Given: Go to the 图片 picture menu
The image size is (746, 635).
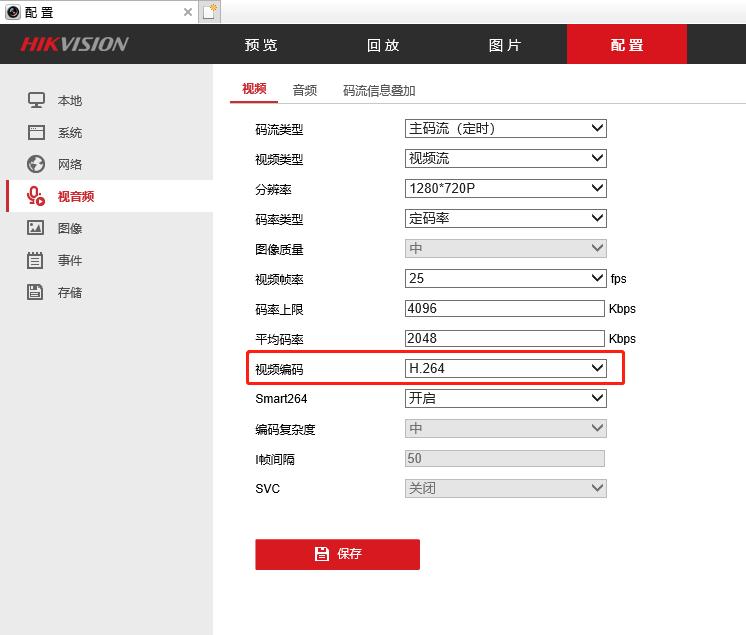Looking at the screenshot, I should [x=505, y=45].
